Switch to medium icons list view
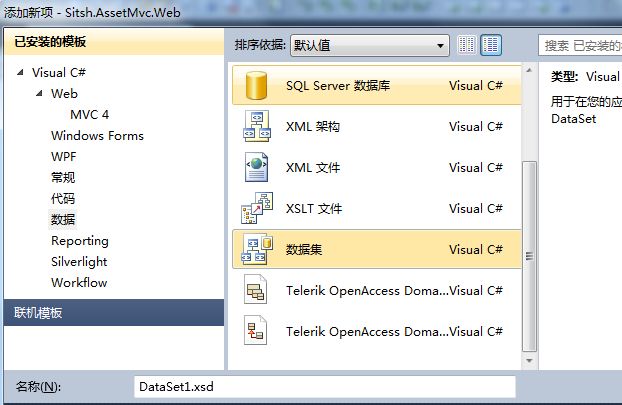 pos(491,45)
